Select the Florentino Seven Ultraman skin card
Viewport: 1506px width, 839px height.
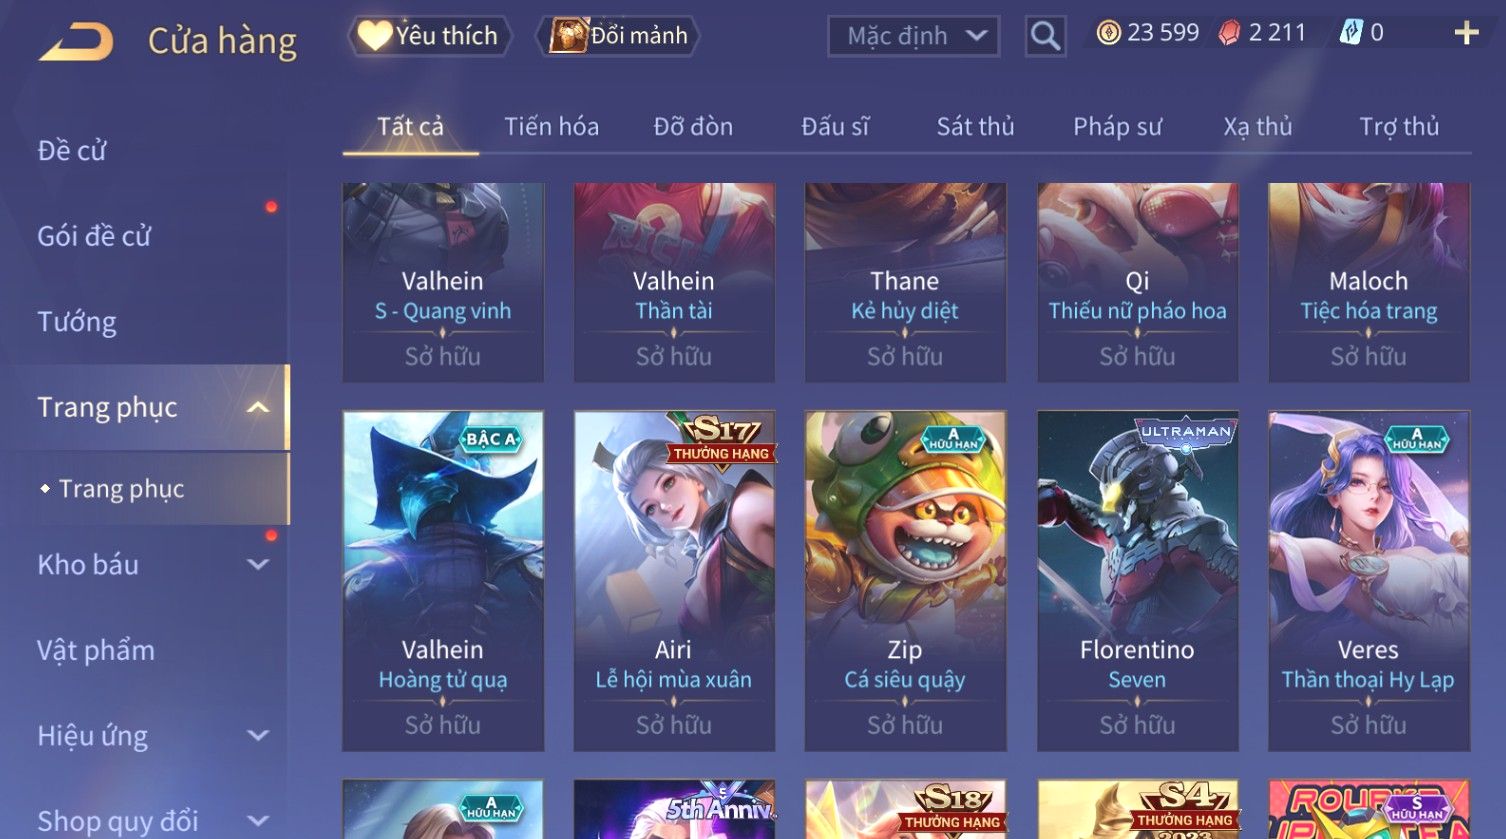point(1137,581)
